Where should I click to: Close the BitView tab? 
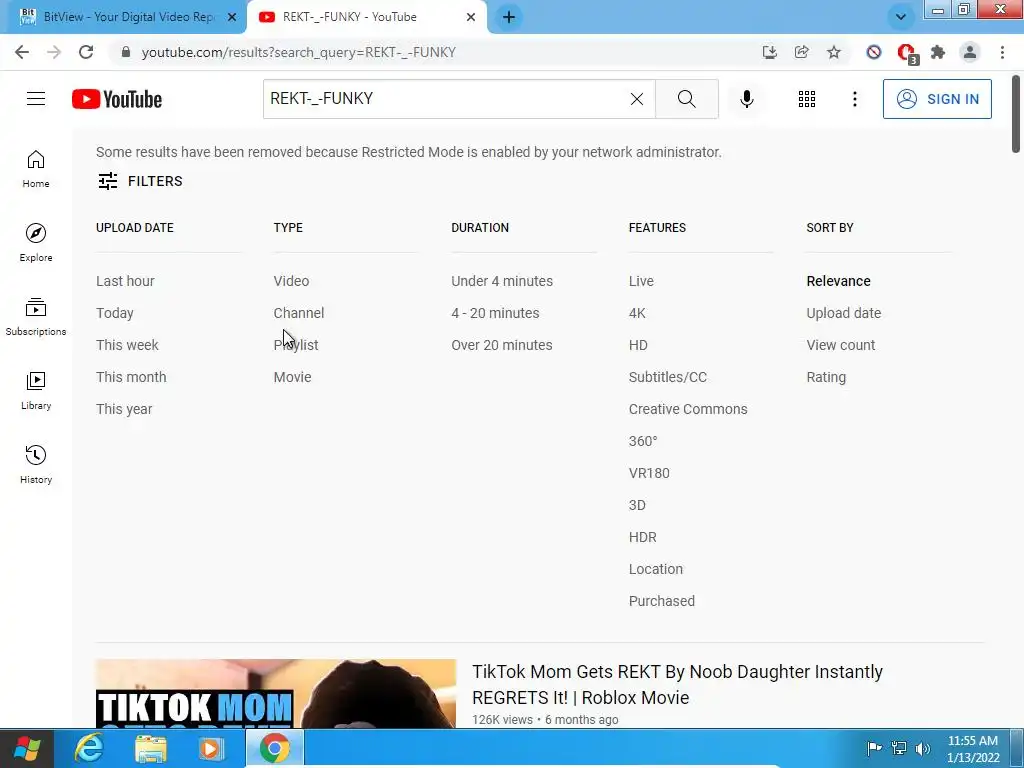232,17
